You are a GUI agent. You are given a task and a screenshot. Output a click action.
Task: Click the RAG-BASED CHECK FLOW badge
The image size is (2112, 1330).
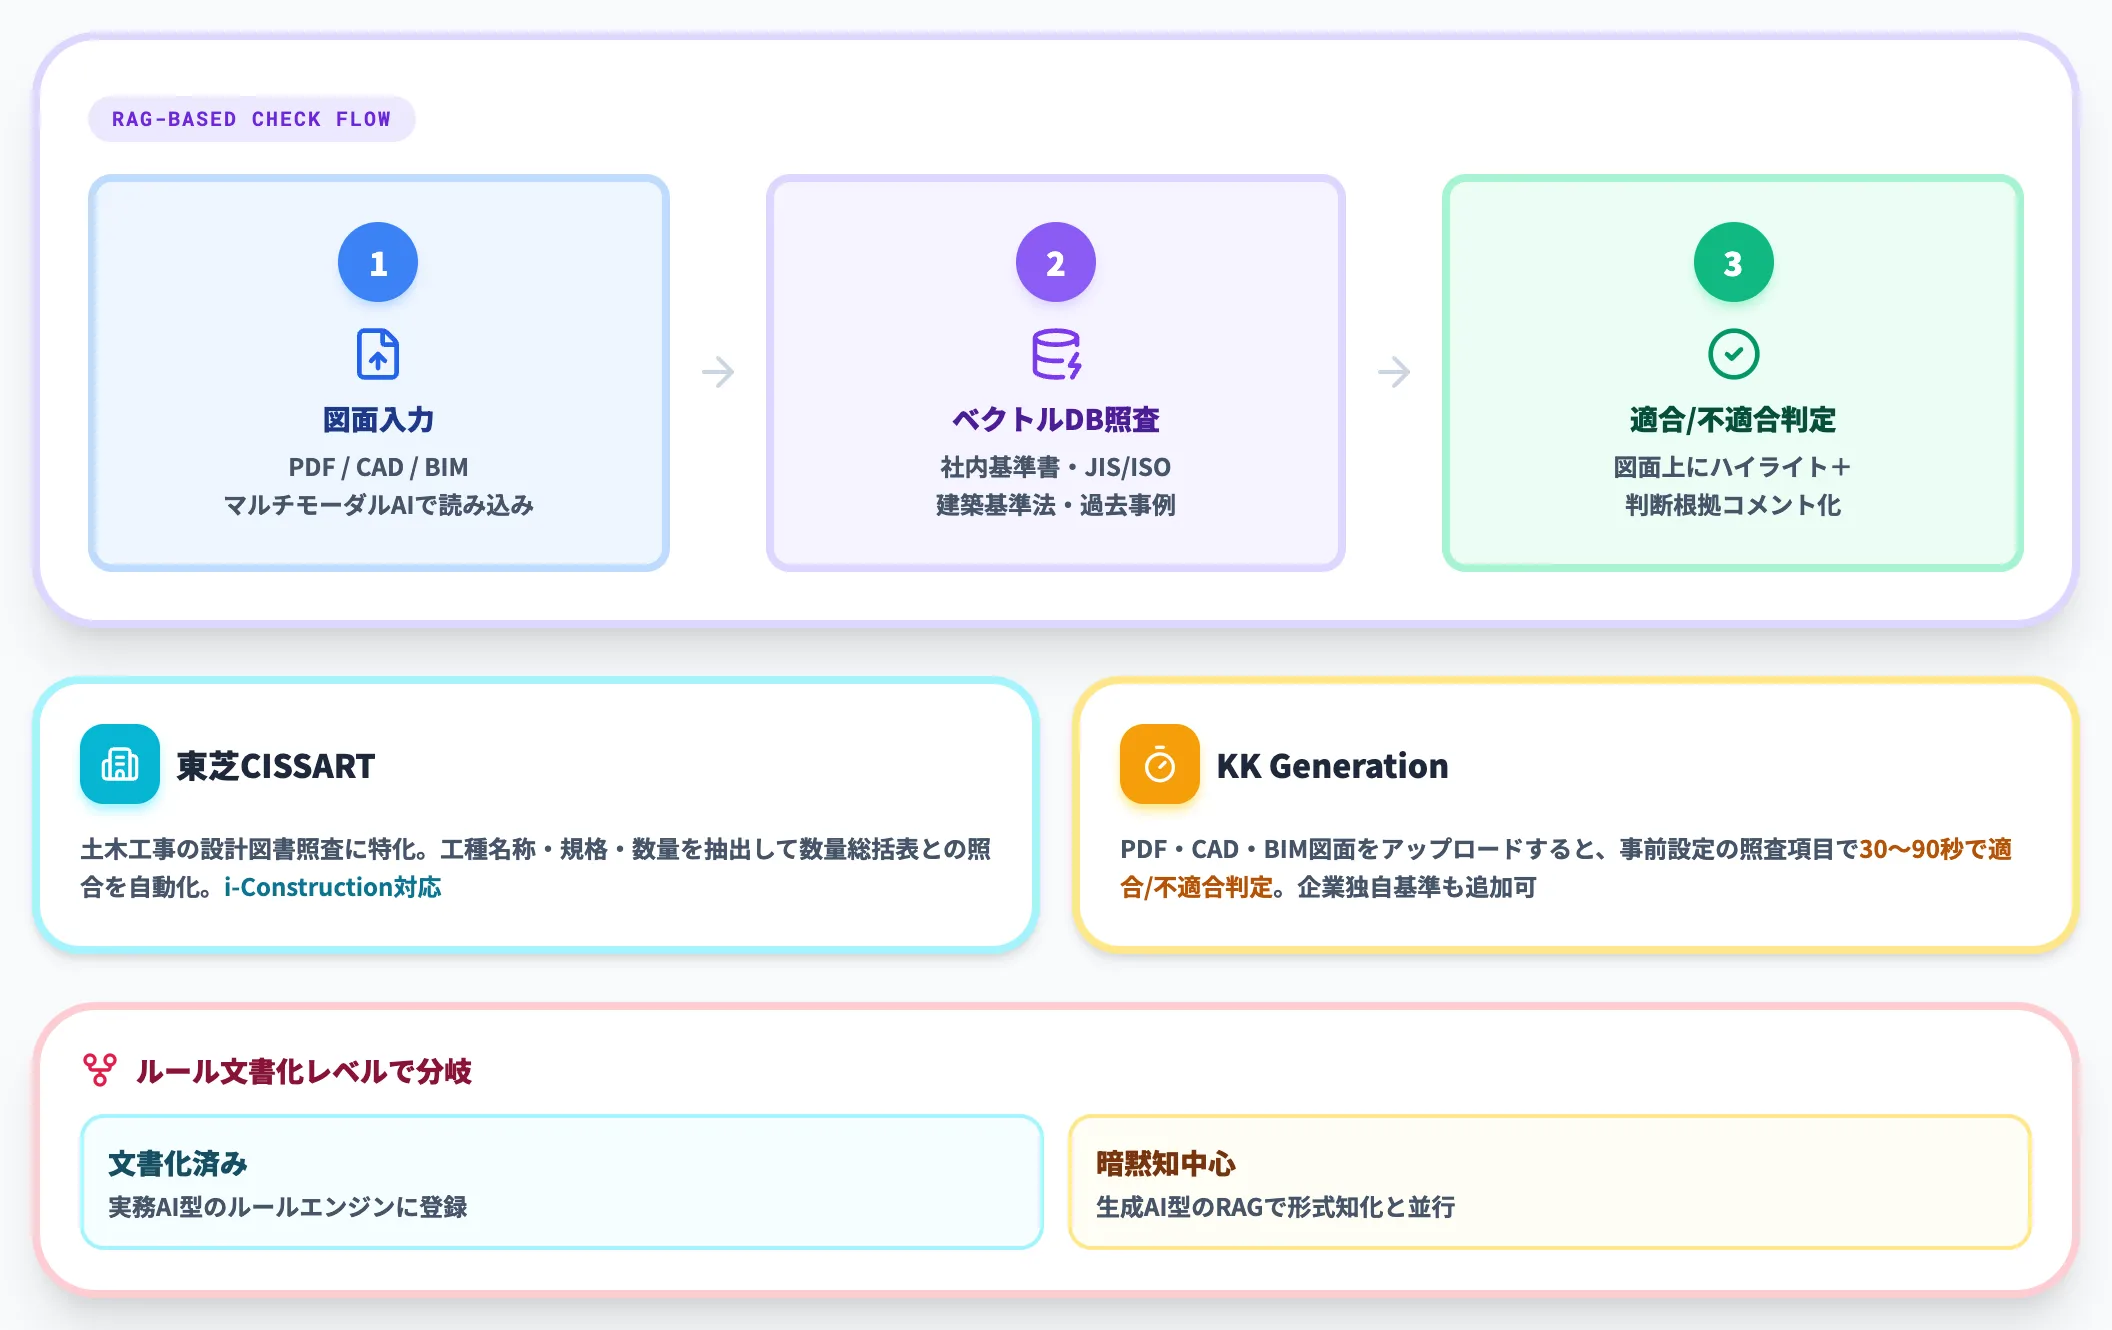[x=251, y=119]
